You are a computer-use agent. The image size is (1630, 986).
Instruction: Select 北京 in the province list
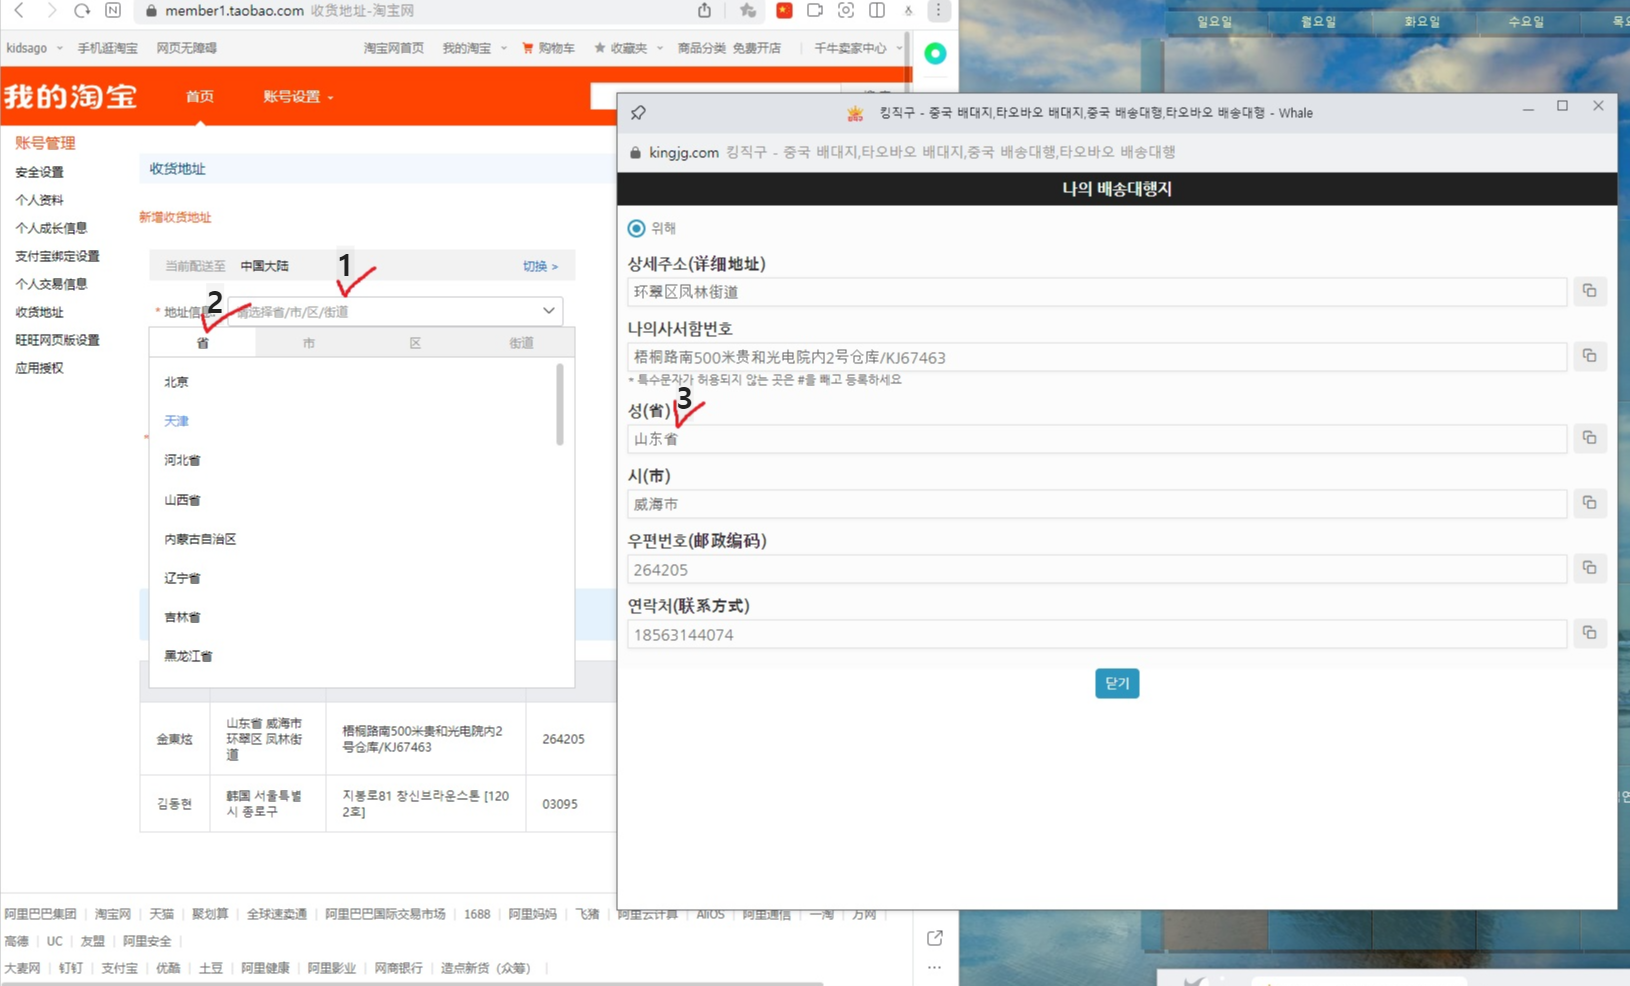click(176, 382)
